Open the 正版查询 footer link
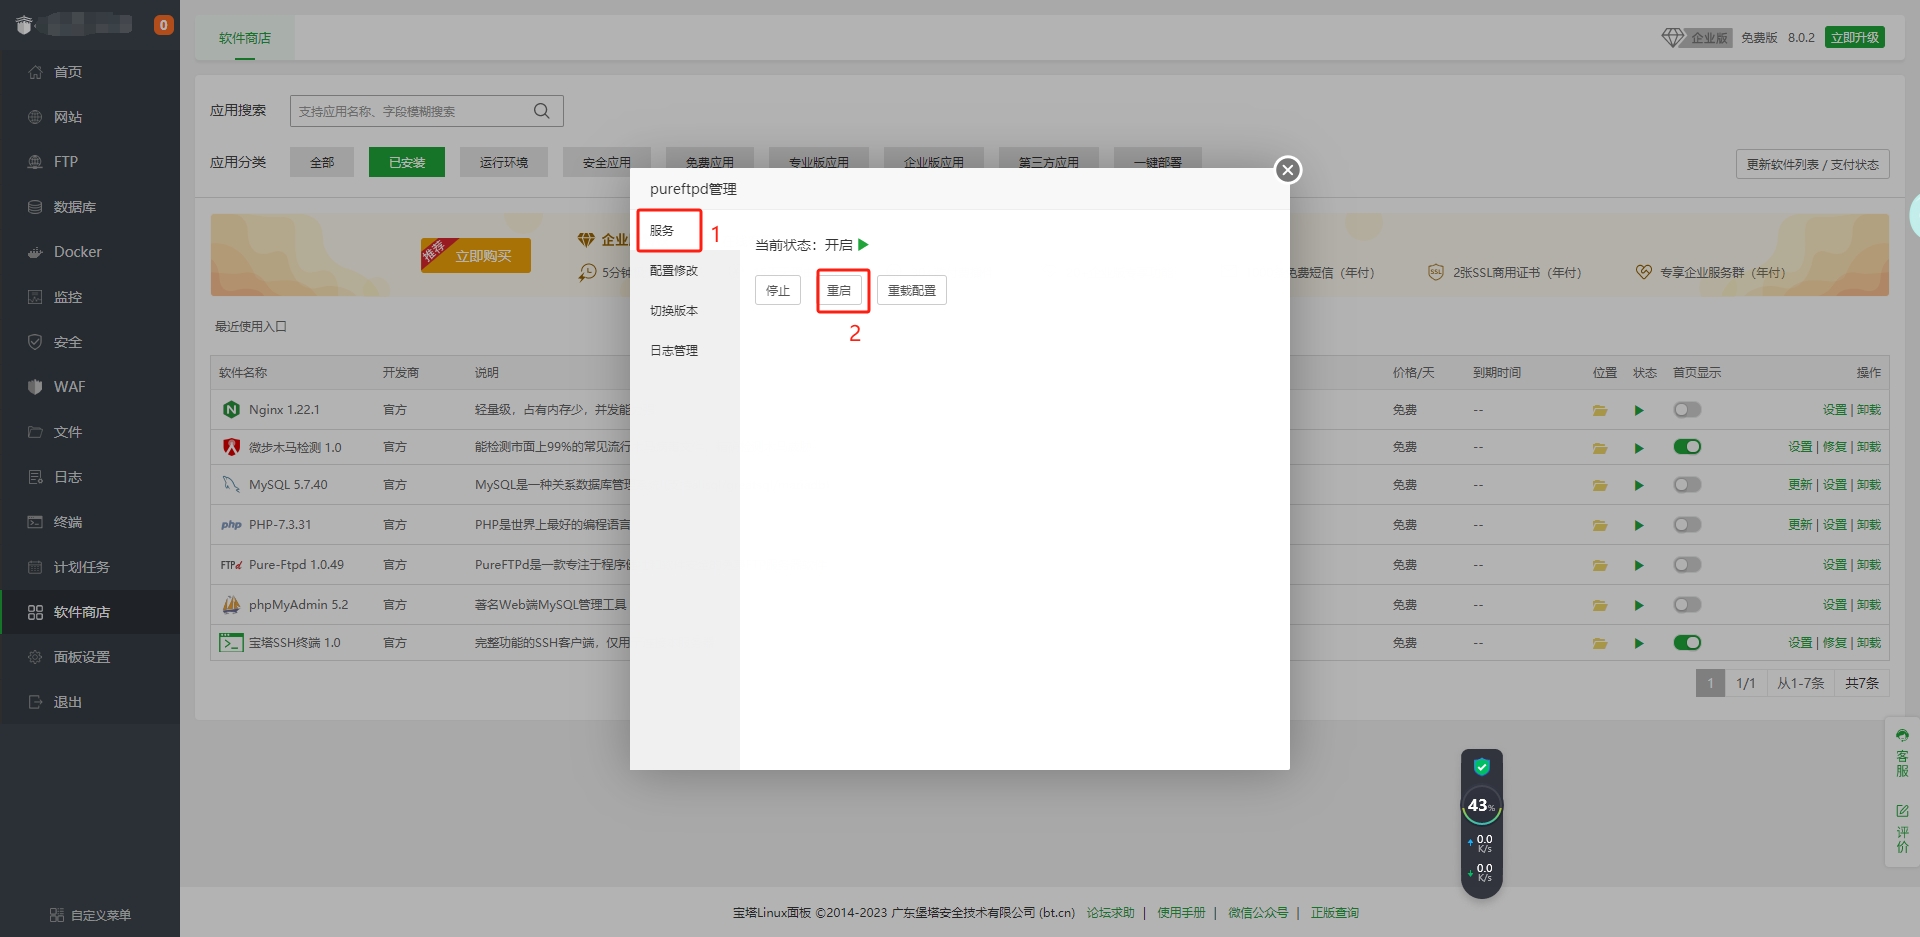Viewport: 1920px width, 937px height. click(1335, 913)
